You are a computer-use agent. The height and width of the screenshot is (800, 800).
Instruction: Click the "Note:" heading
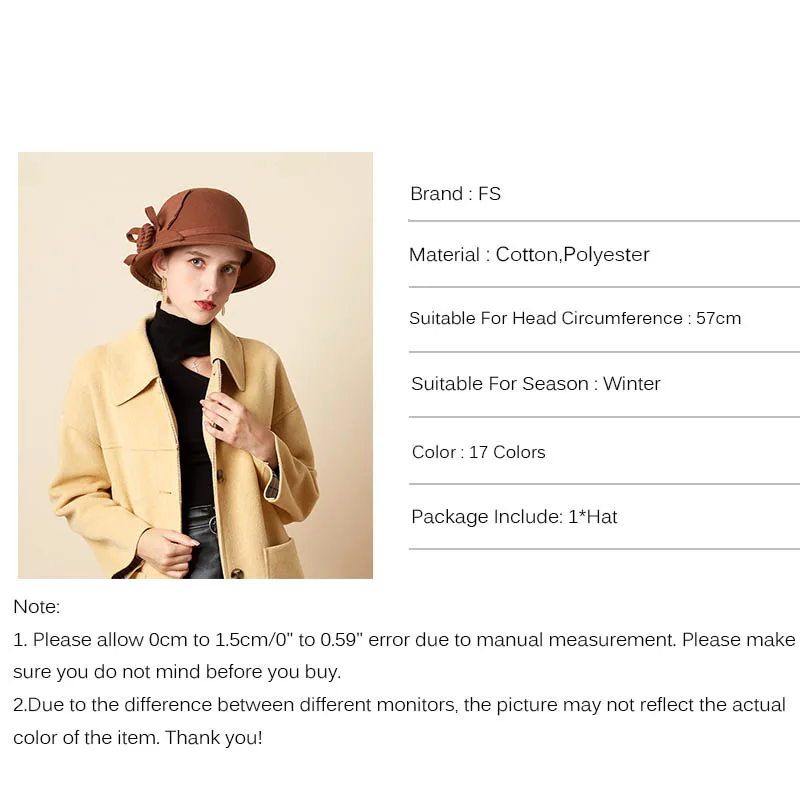pos(37,607)
